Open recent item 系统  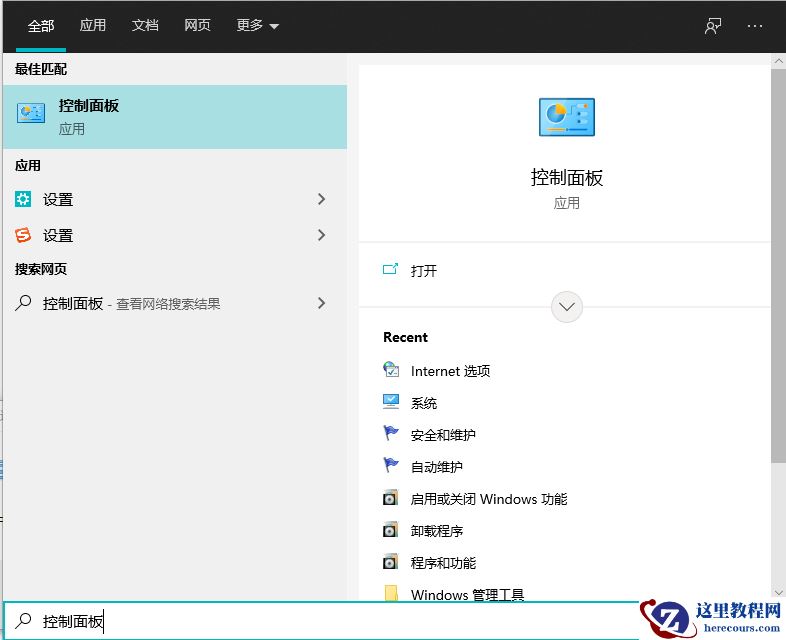[x=424, y=403]
